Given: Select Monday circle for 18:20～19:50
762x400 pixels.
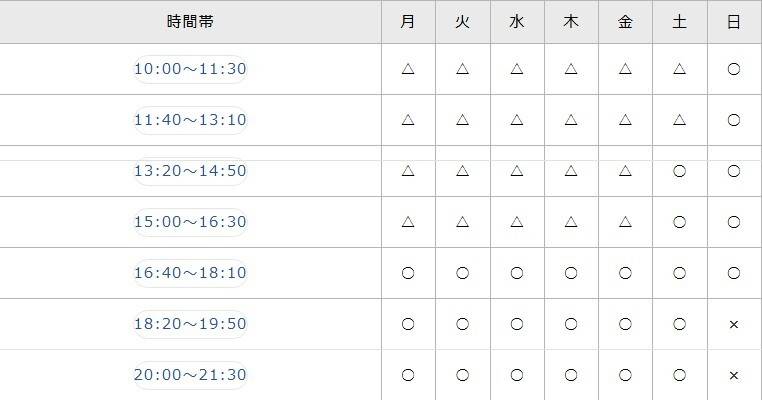Looking at the screenshot, I should point(408,324).
